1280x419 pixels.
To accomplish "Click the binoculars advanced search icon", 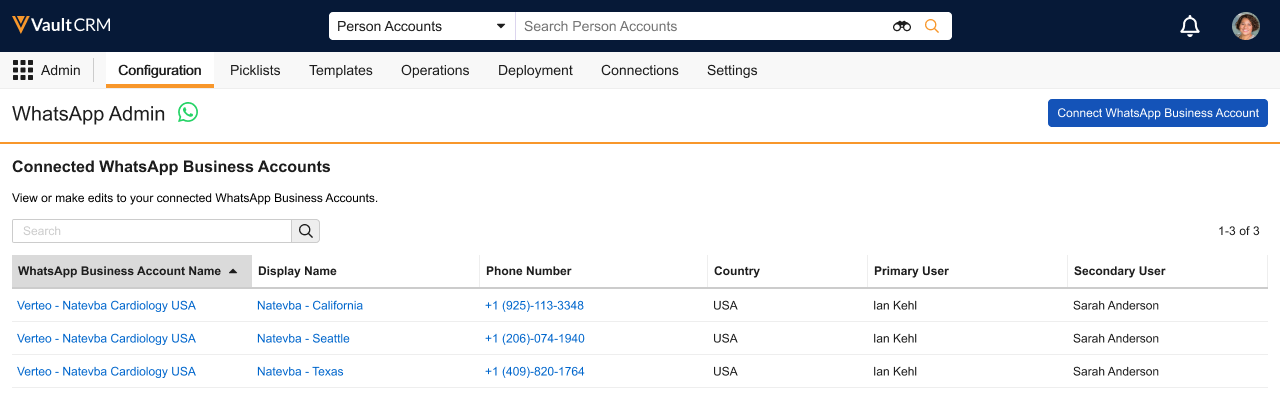I will [902, 26].
